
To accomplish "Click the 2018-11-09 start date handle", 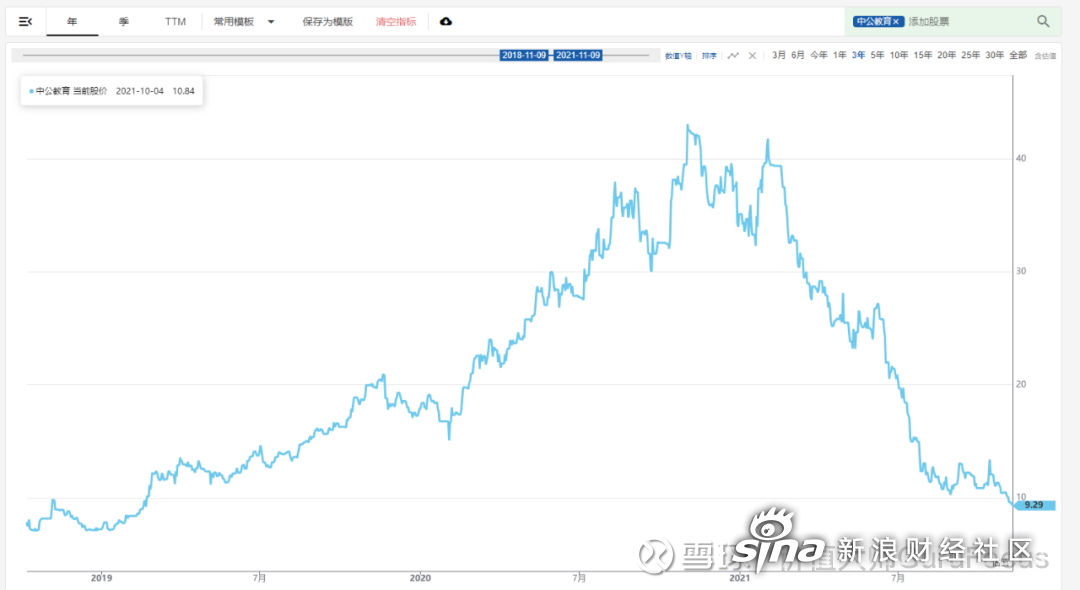I will click(x=524, y=55).
